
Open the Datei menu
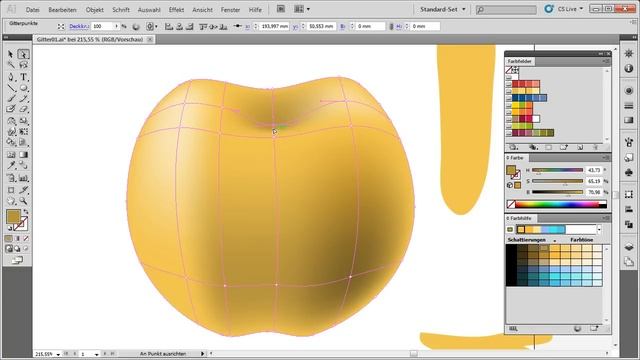pos(33,10)
